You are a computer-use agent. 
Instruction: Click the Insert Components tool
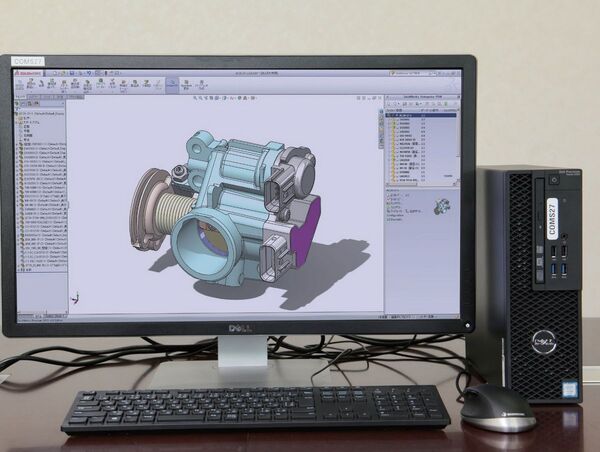(31, 83)
